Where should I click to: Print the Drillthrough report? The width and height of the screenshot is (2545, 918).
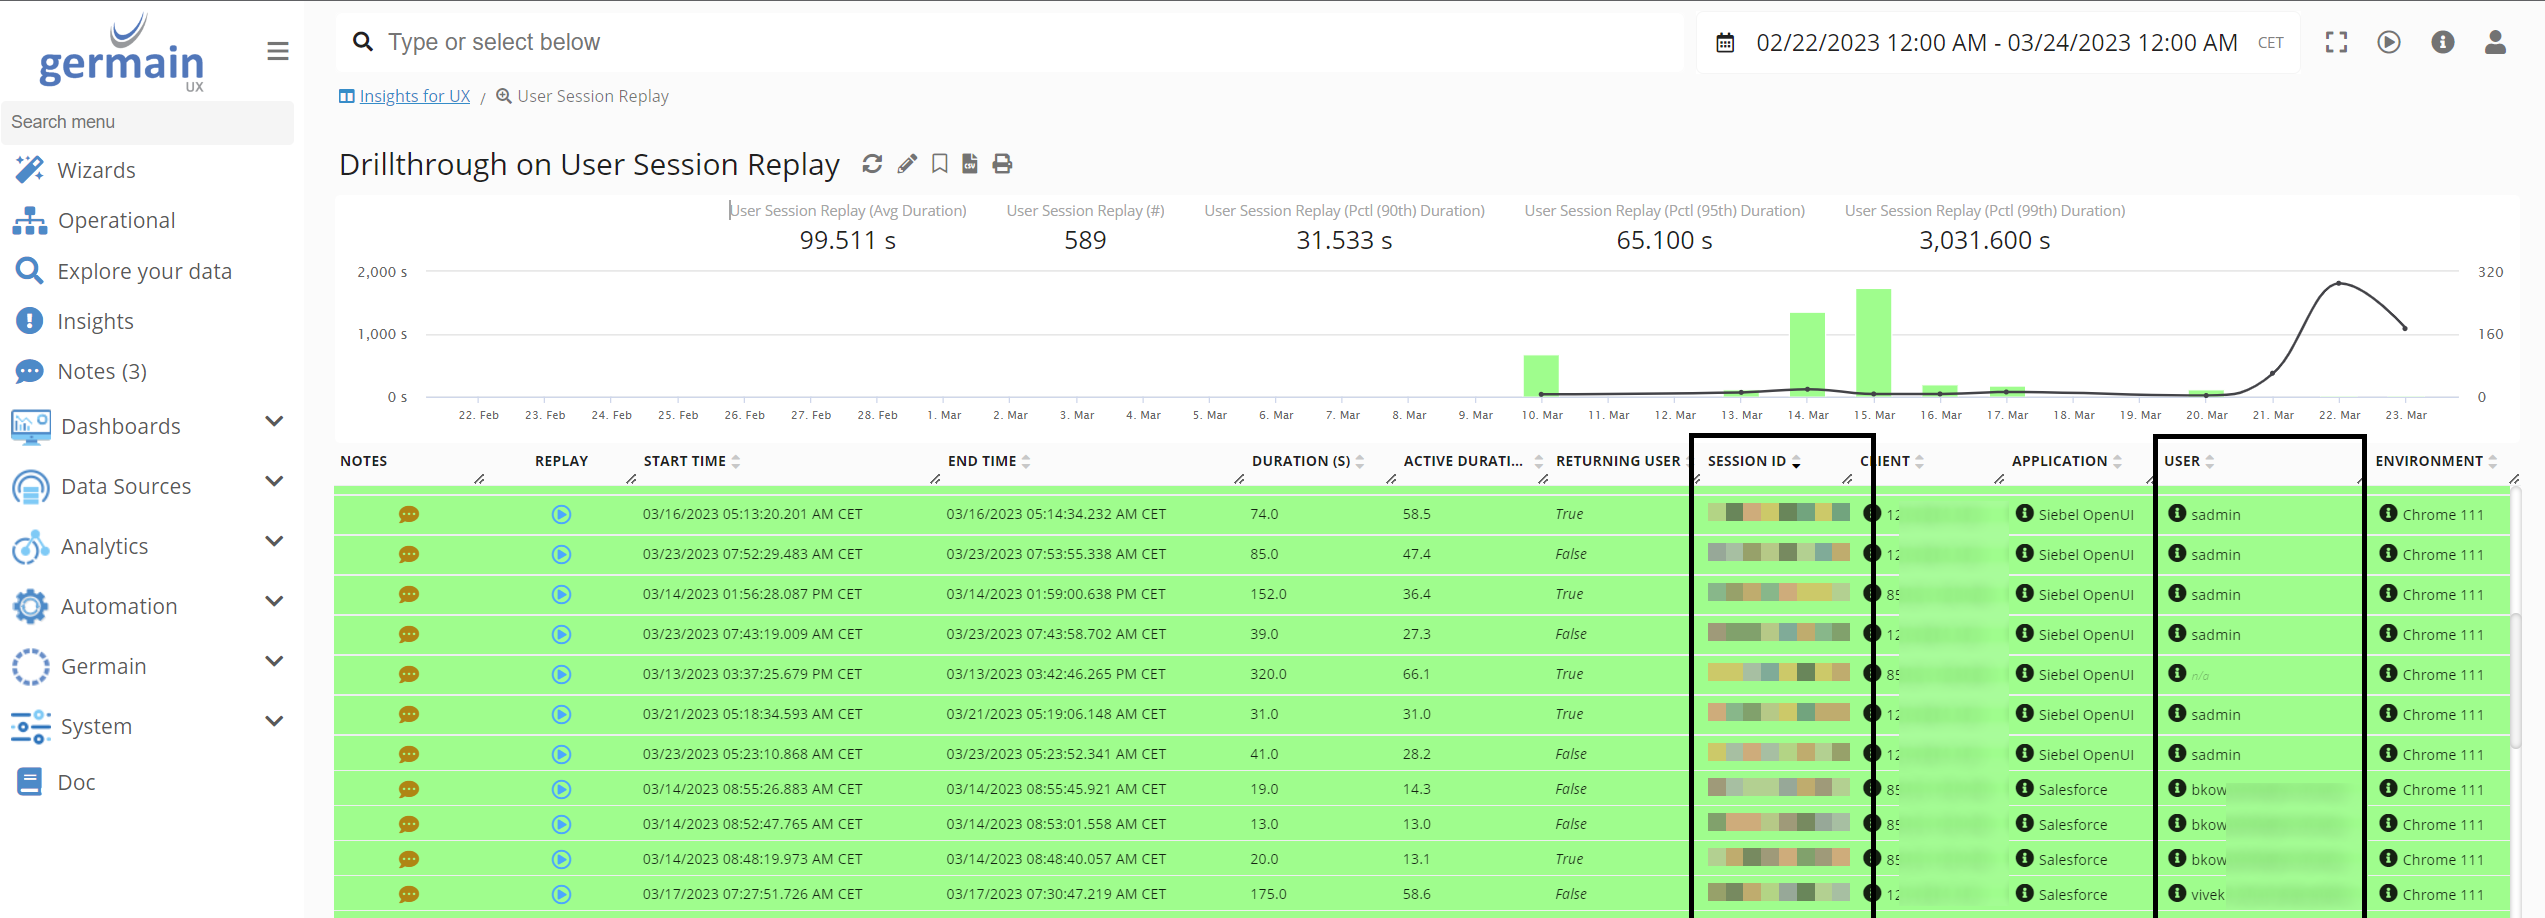[x=1002, y=163]
